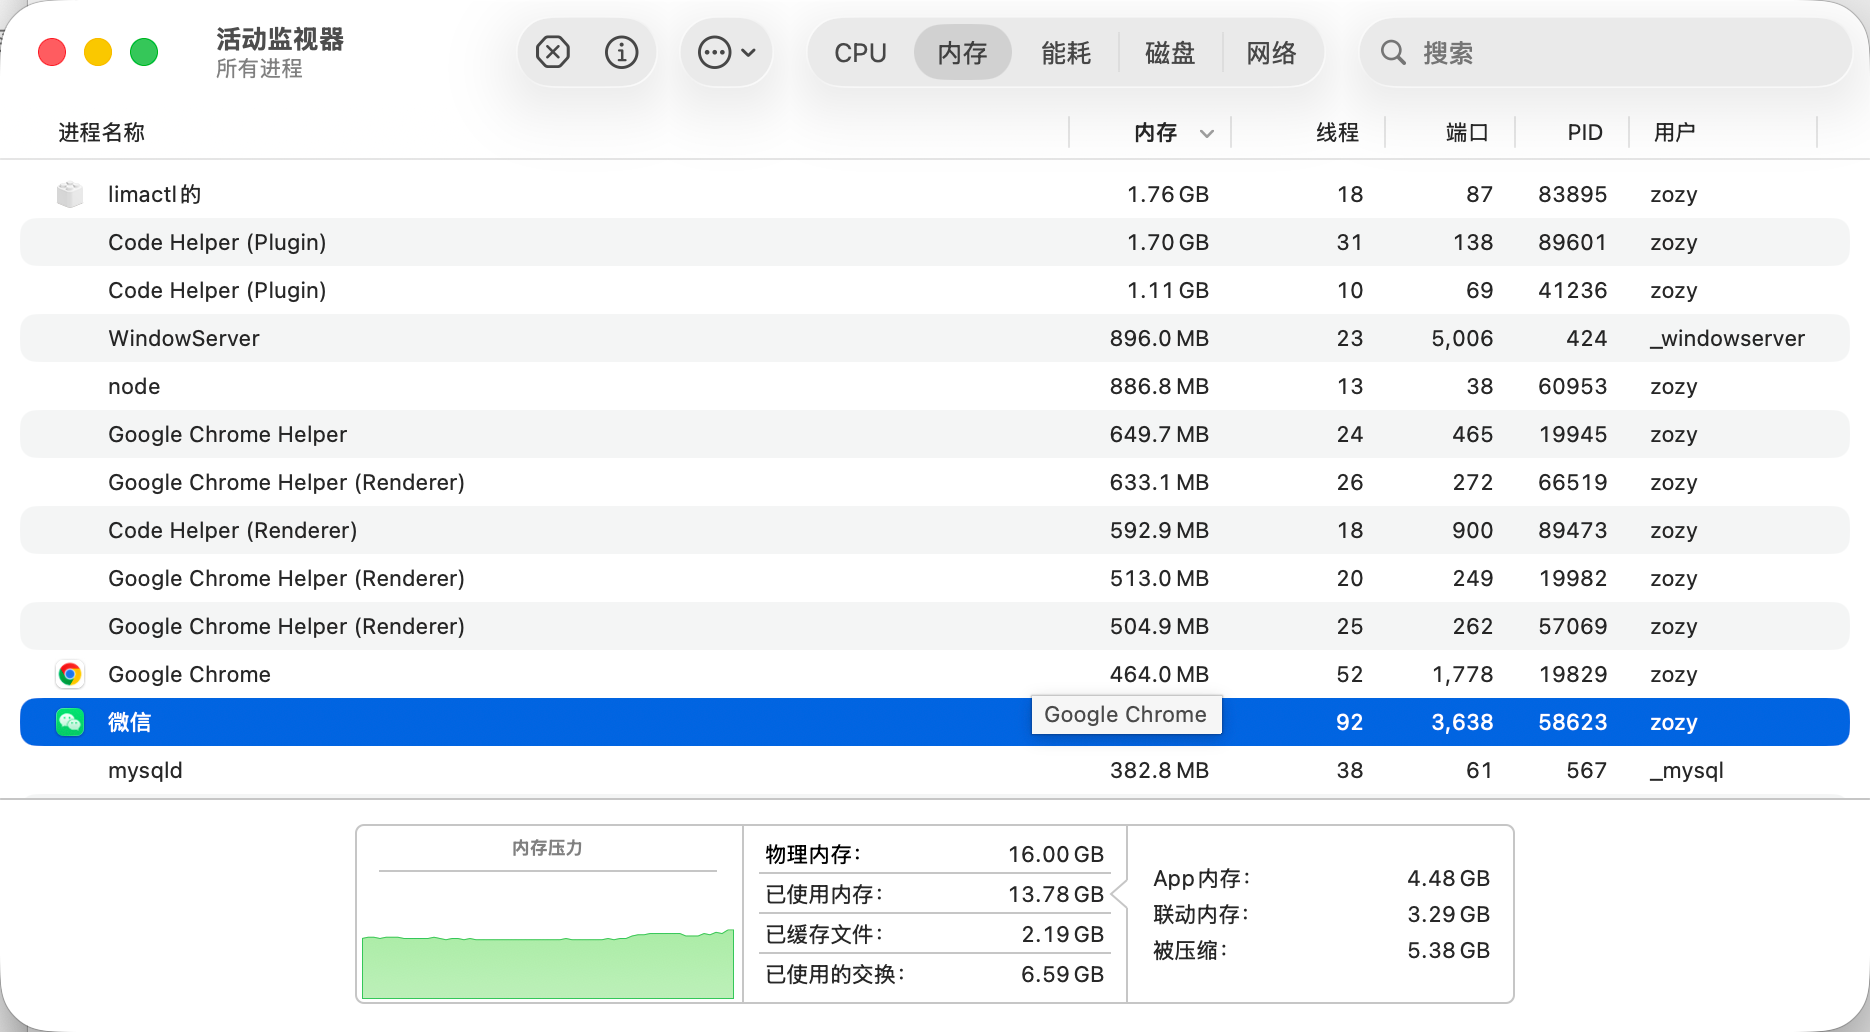Click the stop process (X) toolbar icon
1870x1032 pixels.
tap(553, 52)
